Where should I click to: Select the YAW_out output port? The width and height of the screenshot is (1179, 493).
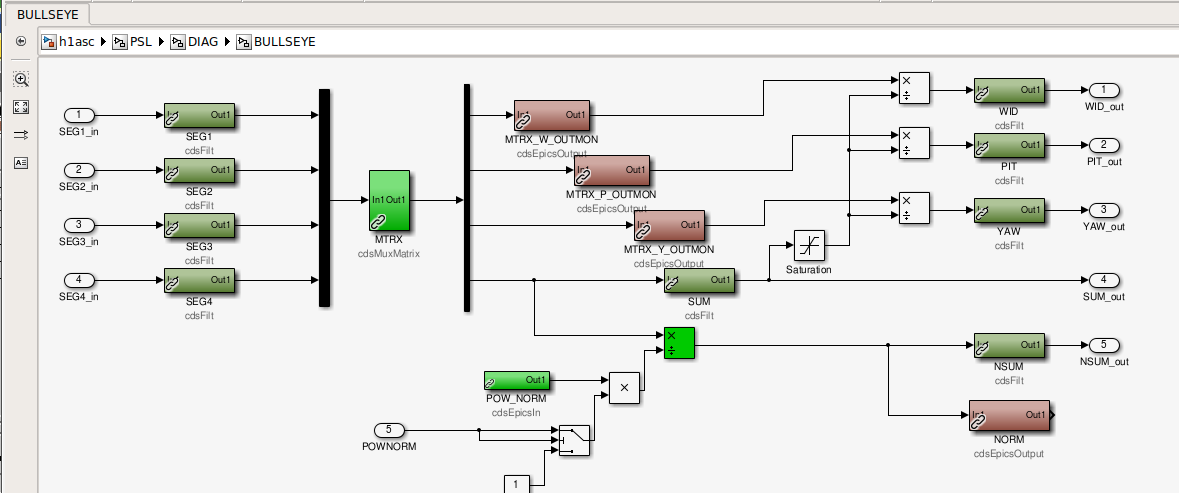click(x=1105, y=210)
